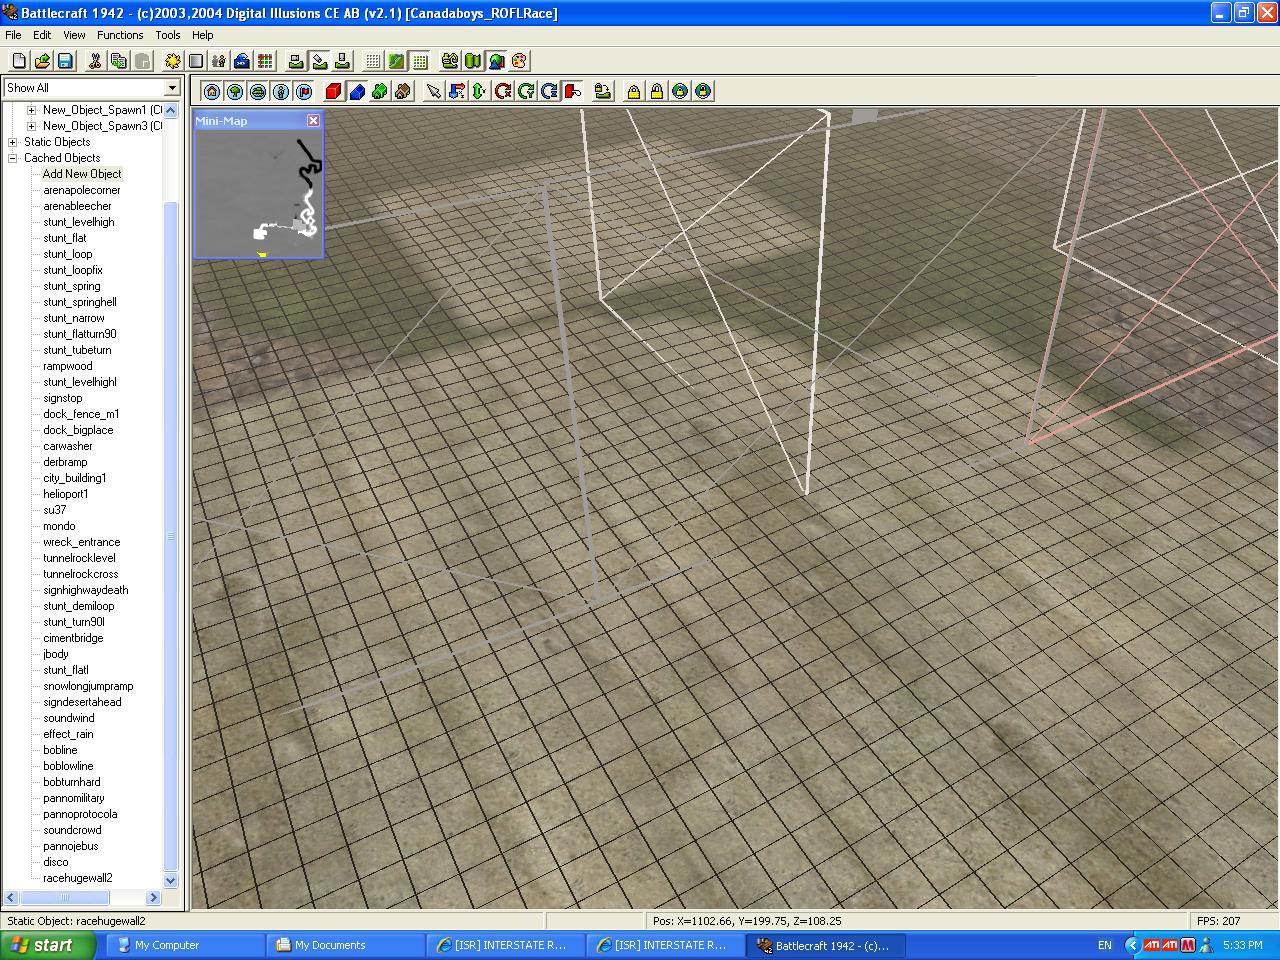The height and width of the screenshot is (960, 1280).
Task: Click the tree panel horizontal scroll right arrow
Action: tap(153, 898)
